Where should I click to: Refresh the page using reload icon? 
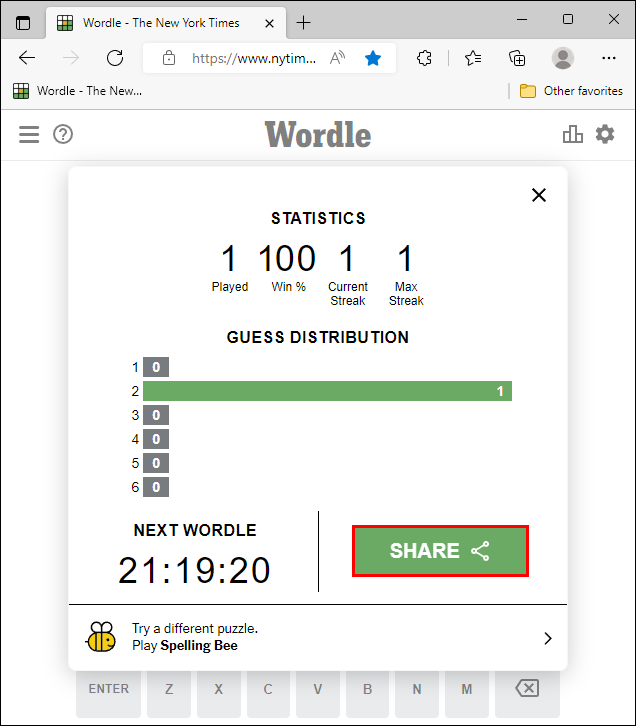point(115,58)
